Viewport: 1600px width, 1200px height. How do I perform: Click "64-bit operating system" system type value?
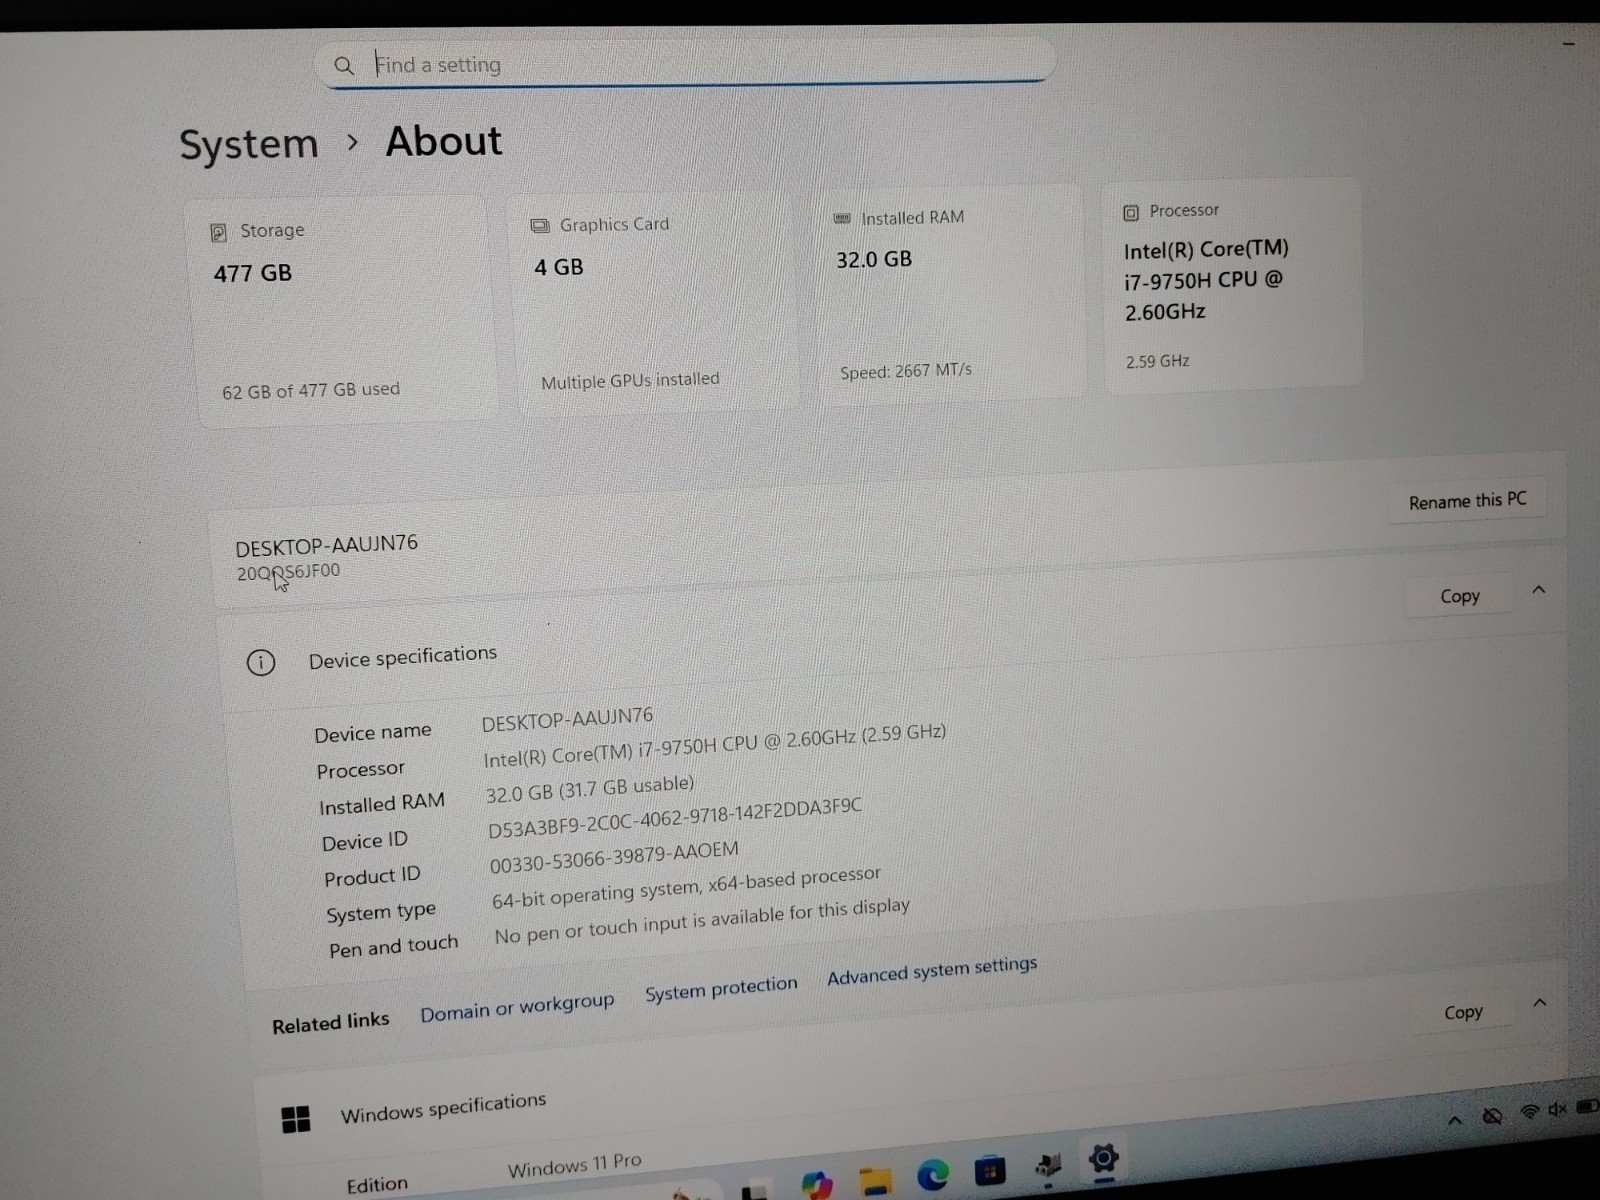tap(686, 888)
